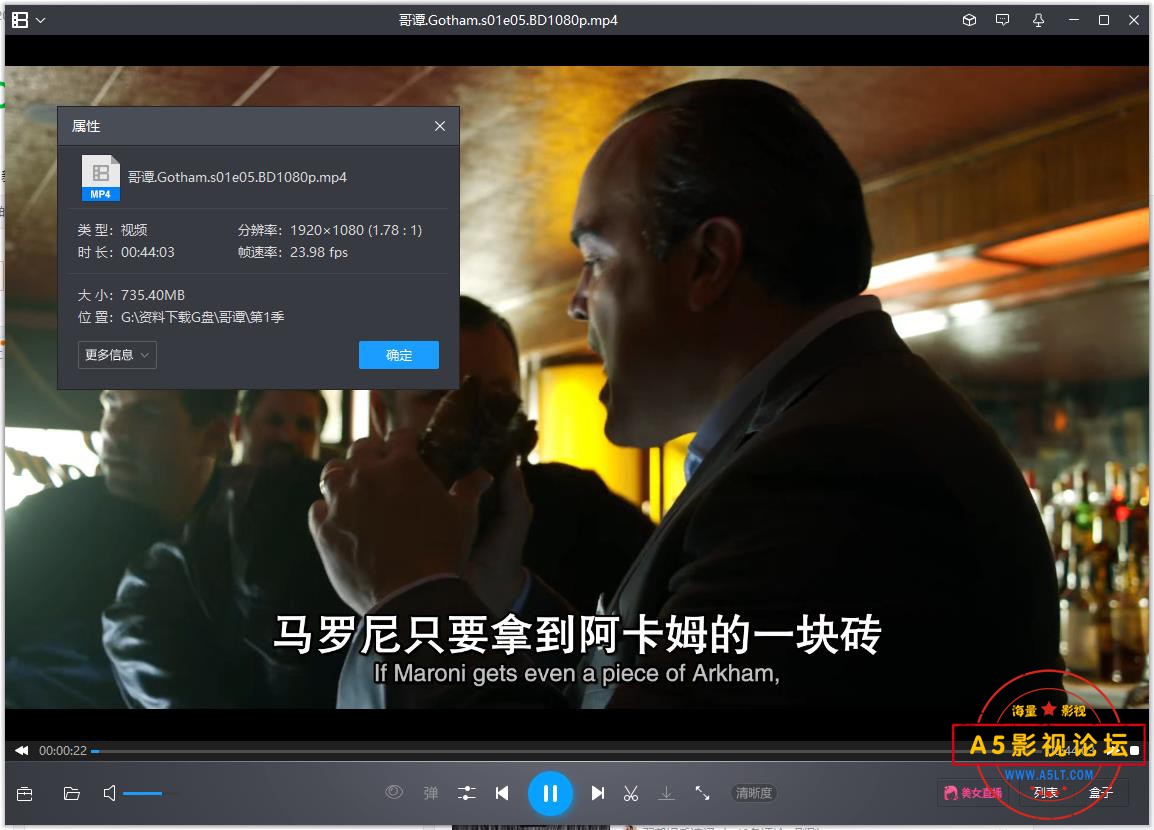Click the rewind arrow beside elapsed time
Screen dimensions: 1154x830
[x=22, y=751]
